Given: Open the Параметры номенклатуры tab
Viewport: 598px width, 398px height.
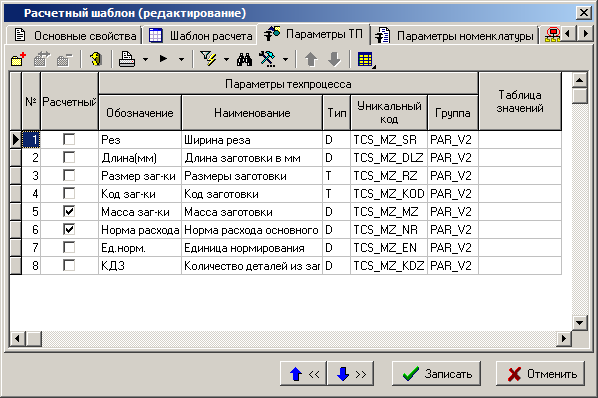Looking at the screenshot, I should [x=454, y=35].
